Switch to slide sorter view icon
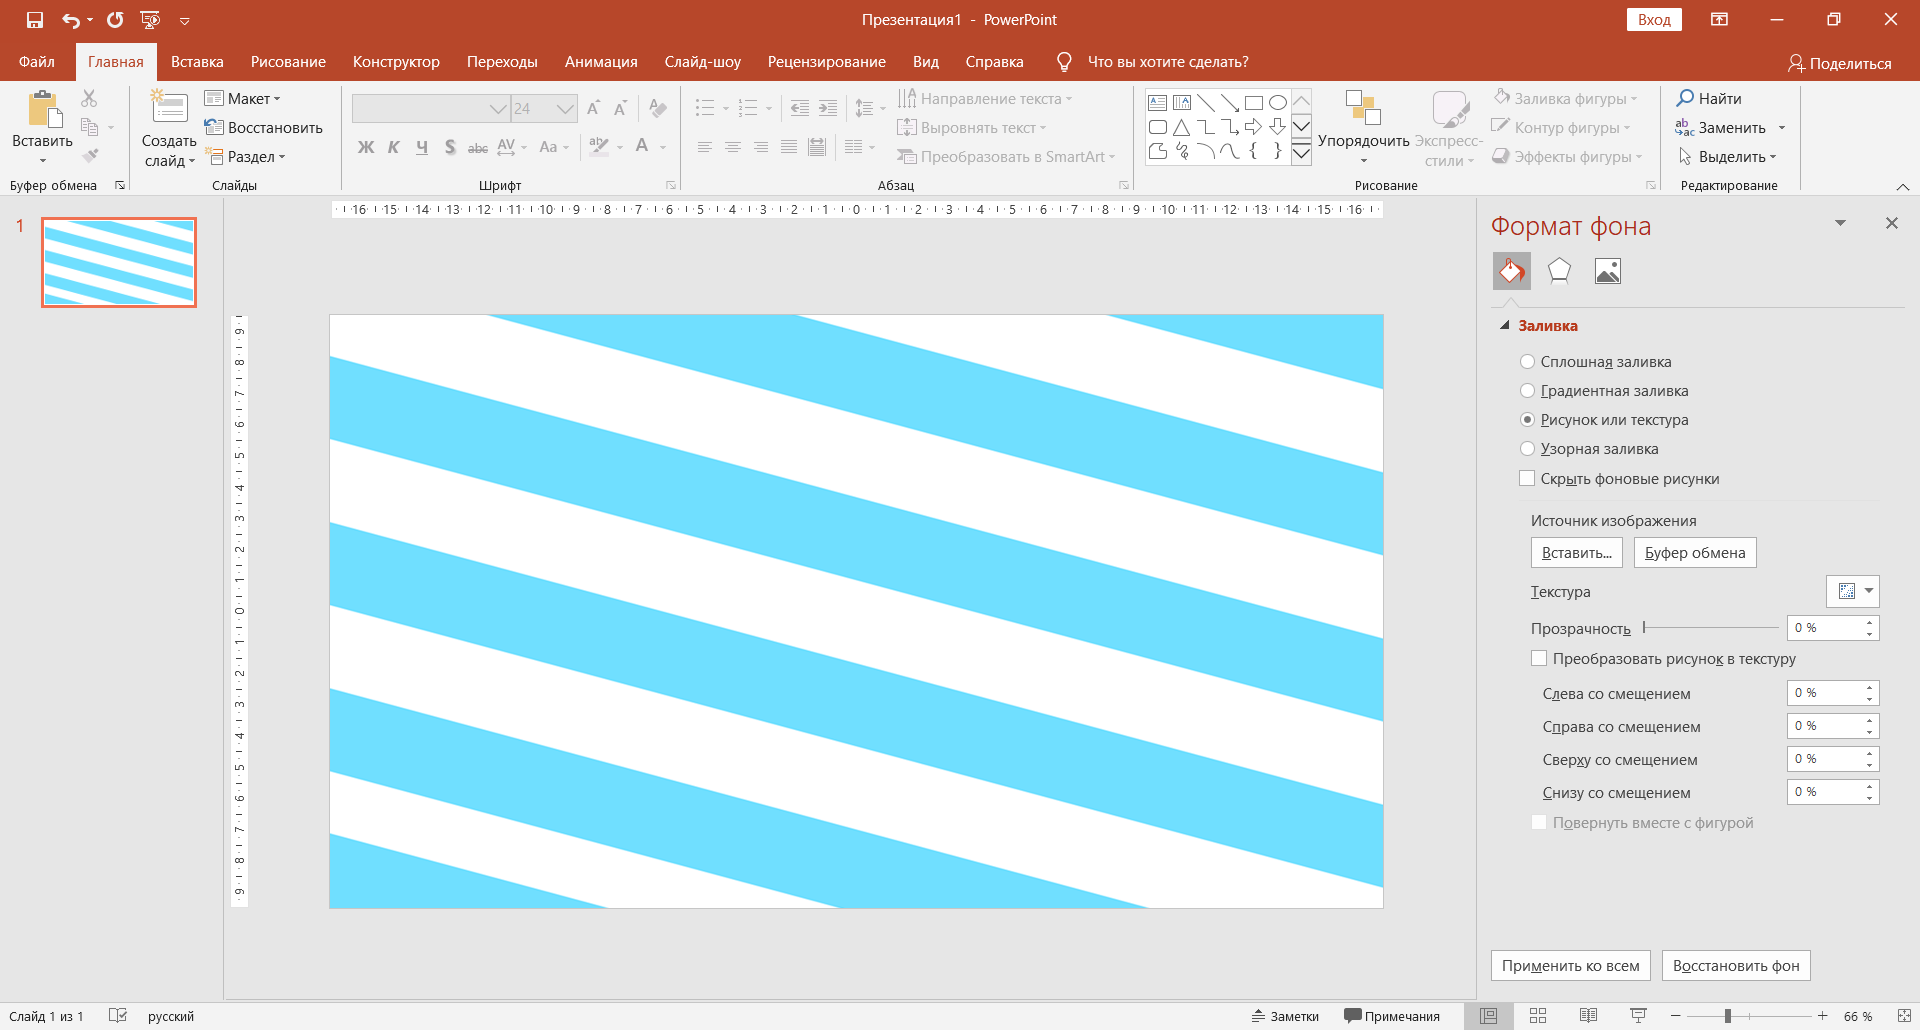Image resolution: width=1920 pixels, height=1030 pixels. 1538,1016
